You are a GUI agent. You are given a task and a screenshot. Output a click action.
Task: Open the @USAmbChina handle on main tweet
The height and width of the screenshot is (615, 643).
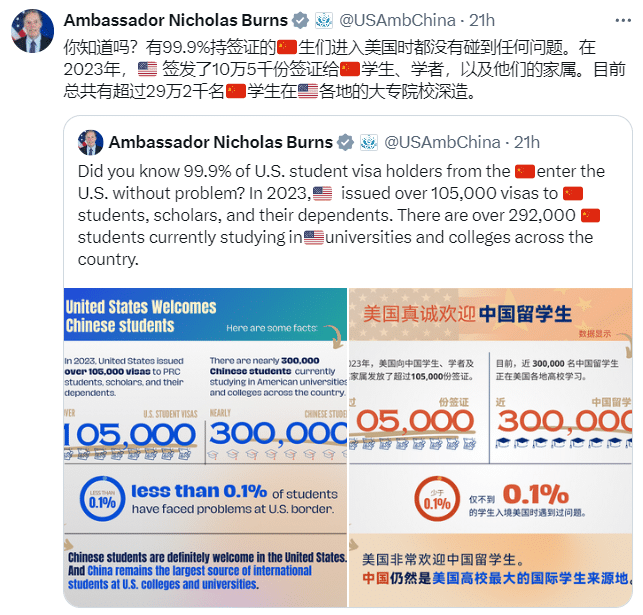[x=397, y=20]
